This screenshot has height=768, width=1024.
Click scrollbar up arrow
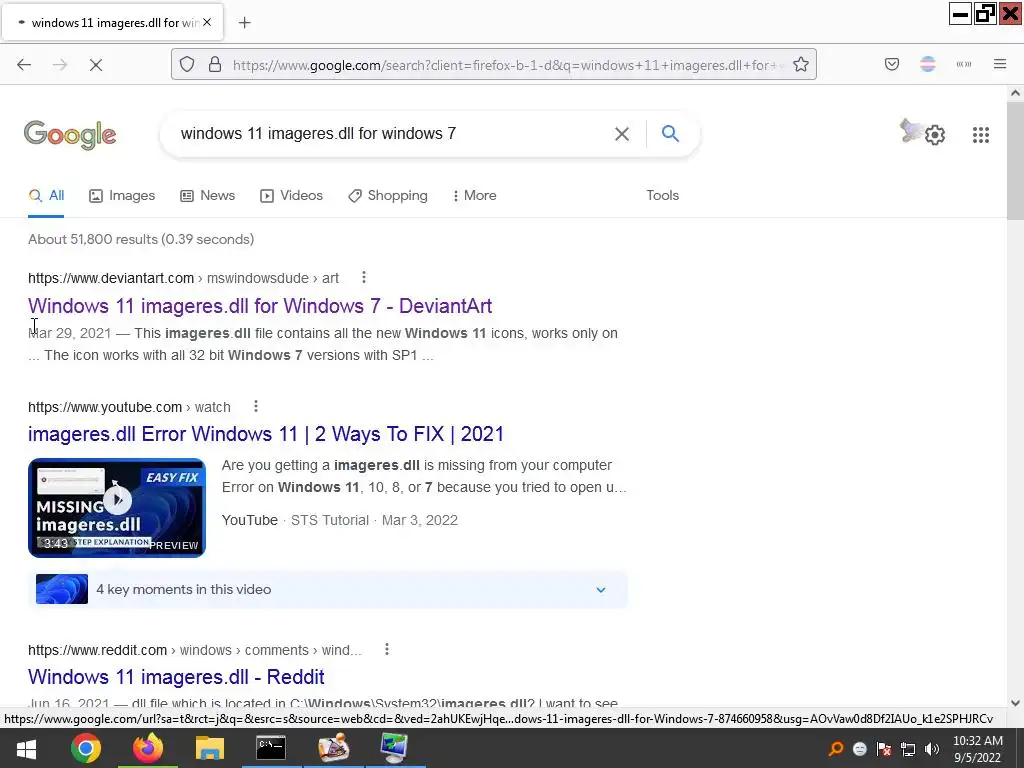coord(1015,93)
